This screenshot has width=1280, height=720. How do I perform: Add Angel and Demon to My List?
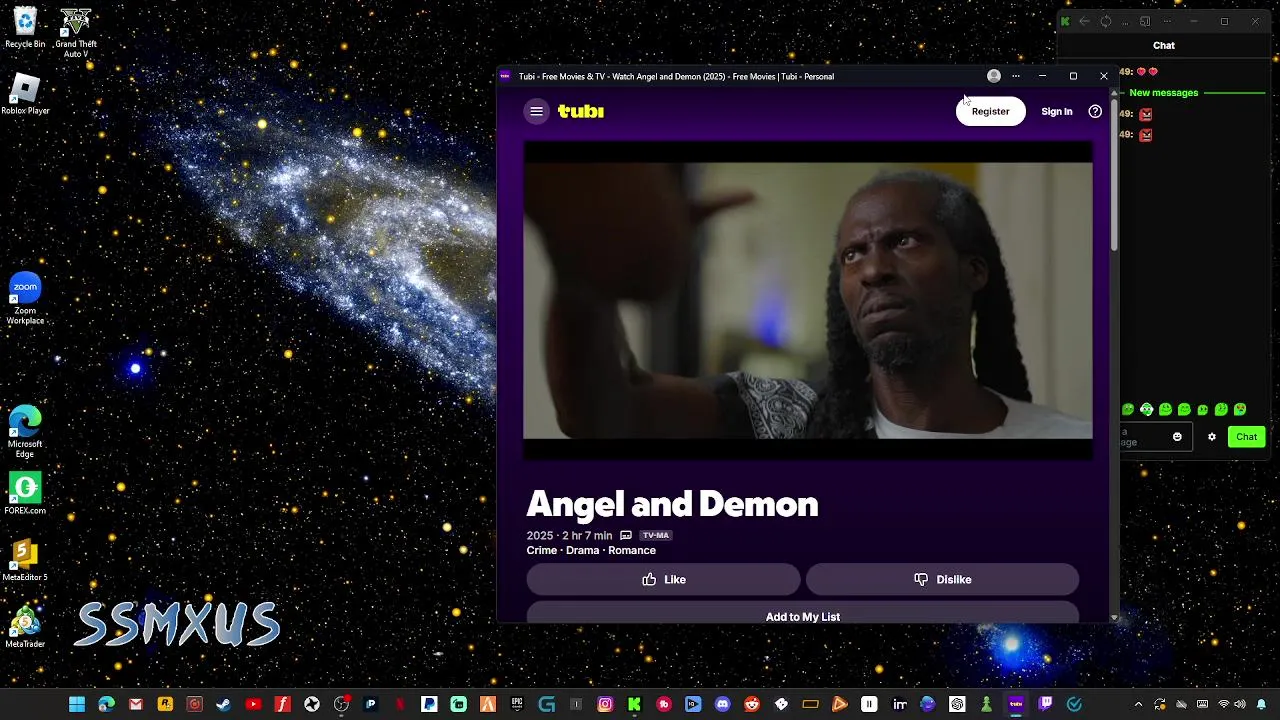coord(803,614)
